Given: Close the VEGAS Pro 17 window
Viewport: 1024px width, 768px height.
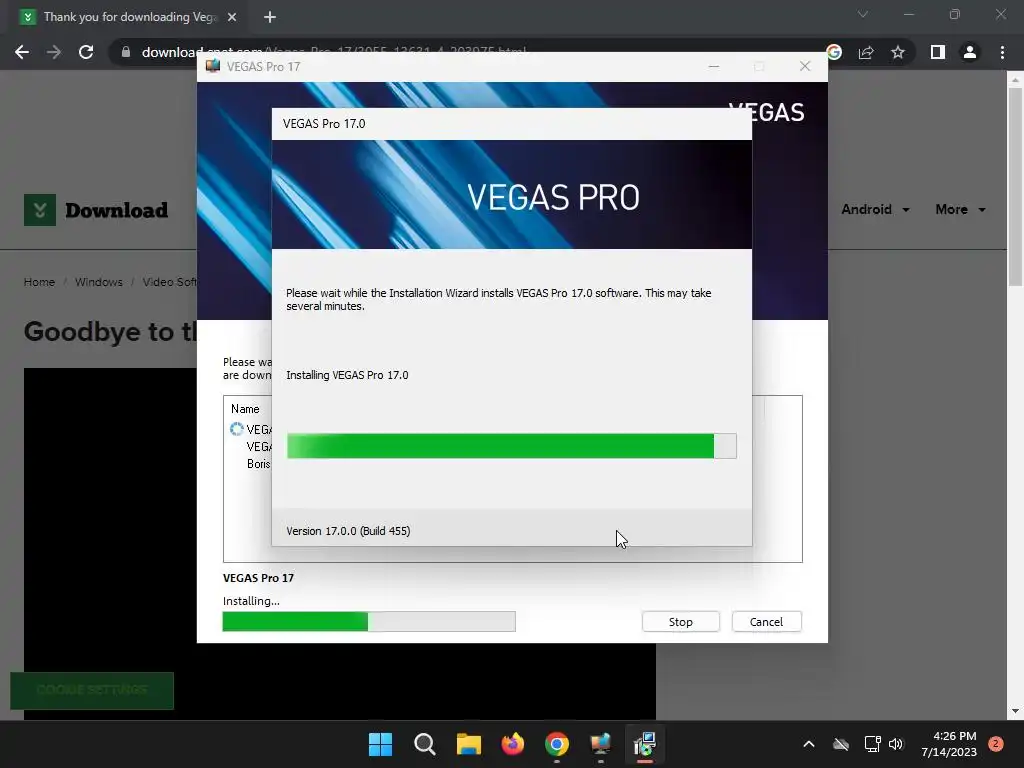Looking at the screenshot, I should (x=805, y=67).
